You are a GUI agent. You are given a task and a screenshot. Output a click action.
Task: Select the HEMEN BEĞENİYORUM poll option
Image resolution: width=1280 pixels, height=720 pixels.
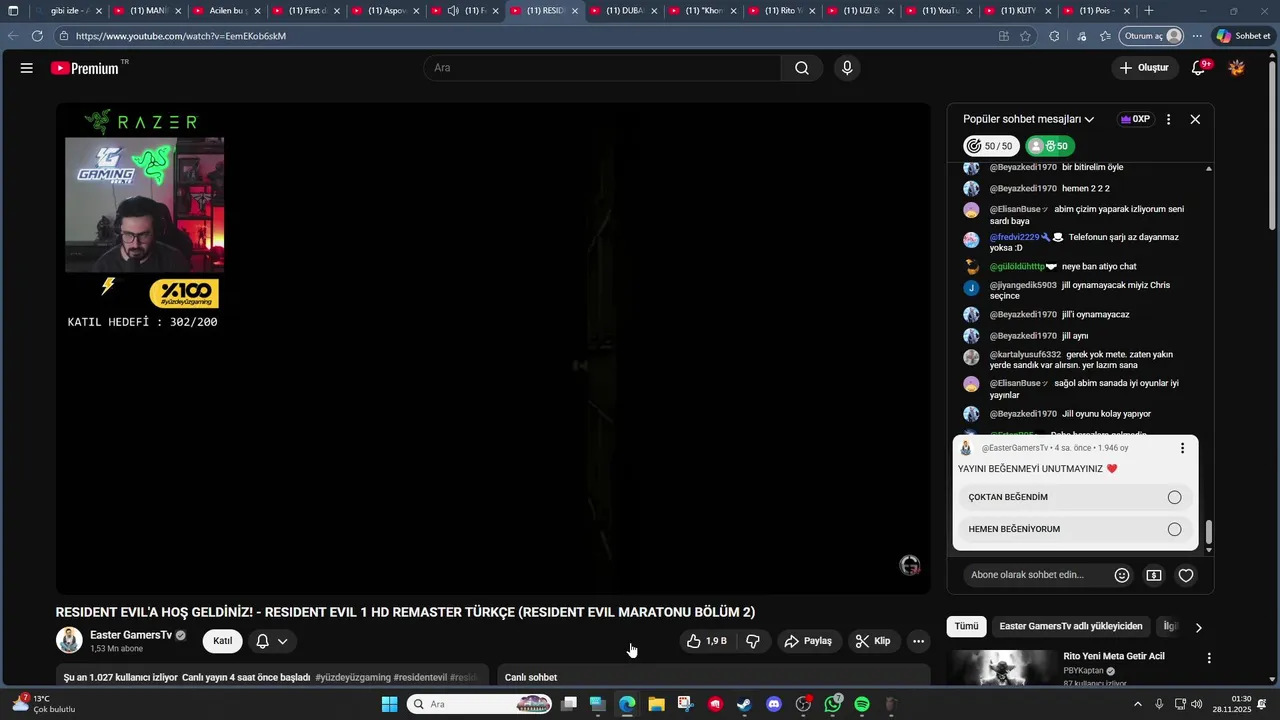[x=1076, y=529]
